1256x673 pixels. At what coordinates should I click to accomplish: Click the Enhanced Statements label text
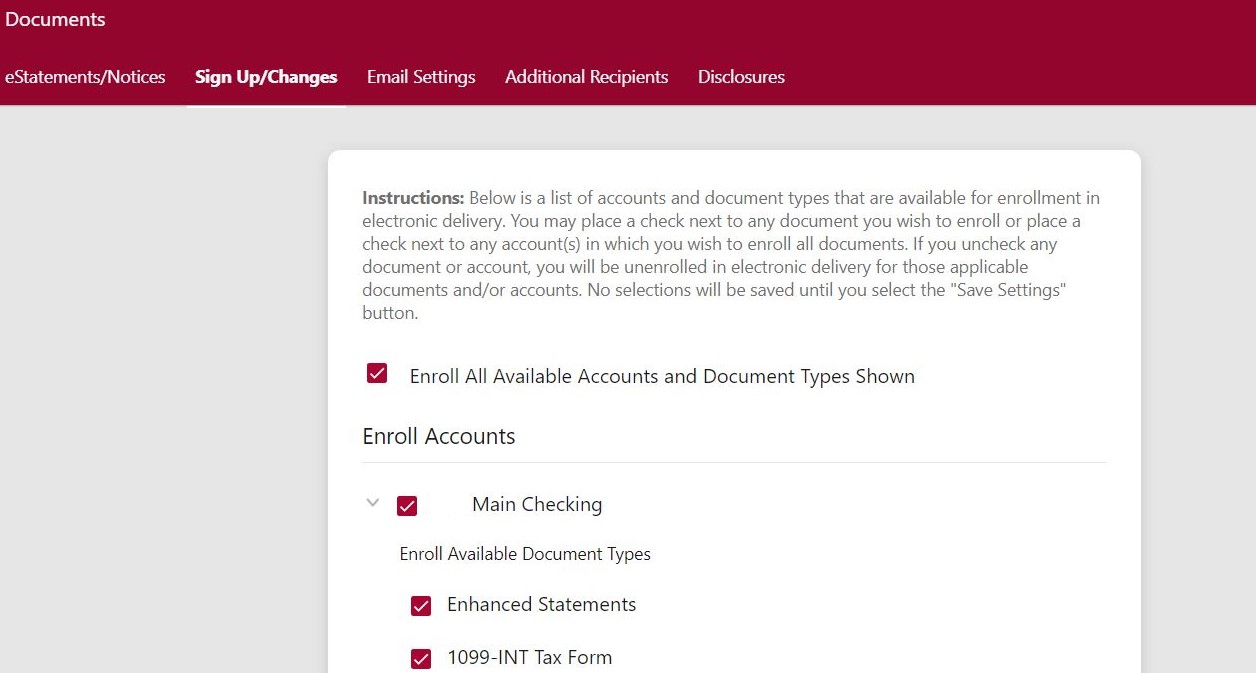(541, 605)
